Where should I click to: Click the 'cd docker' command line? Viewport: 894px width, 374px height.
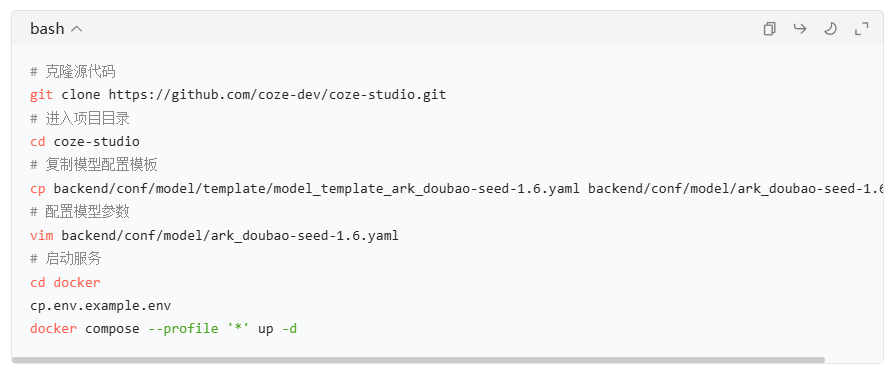tap(65, 282)
